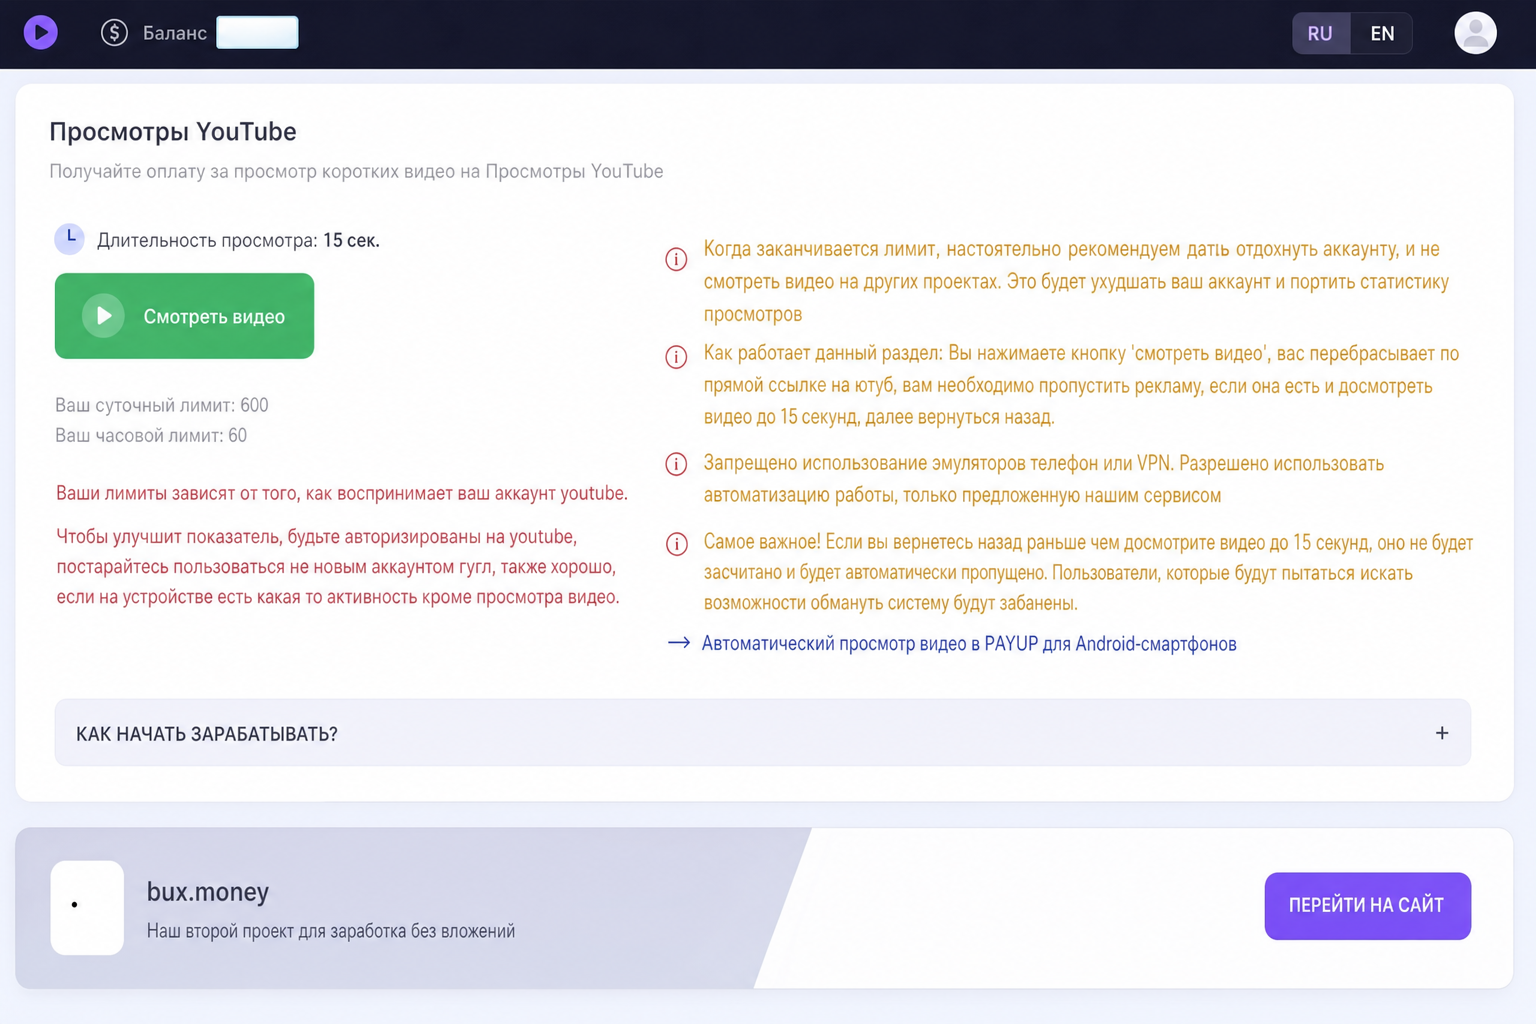
Task: Switch language to RU
Action: coord(1320,33)
